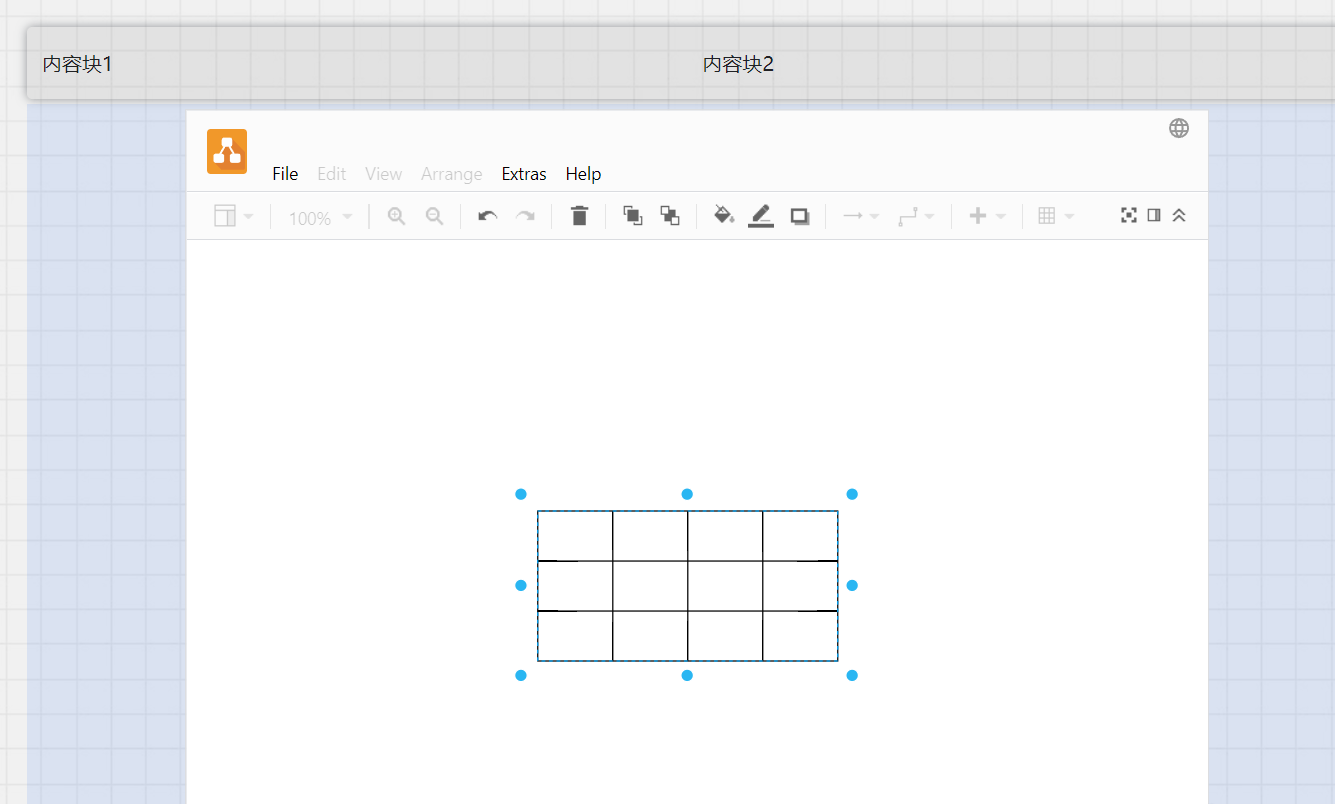1335x804 pixels.
Task: Delete the selected table with the trash icon
Action: tap(579, 215)
